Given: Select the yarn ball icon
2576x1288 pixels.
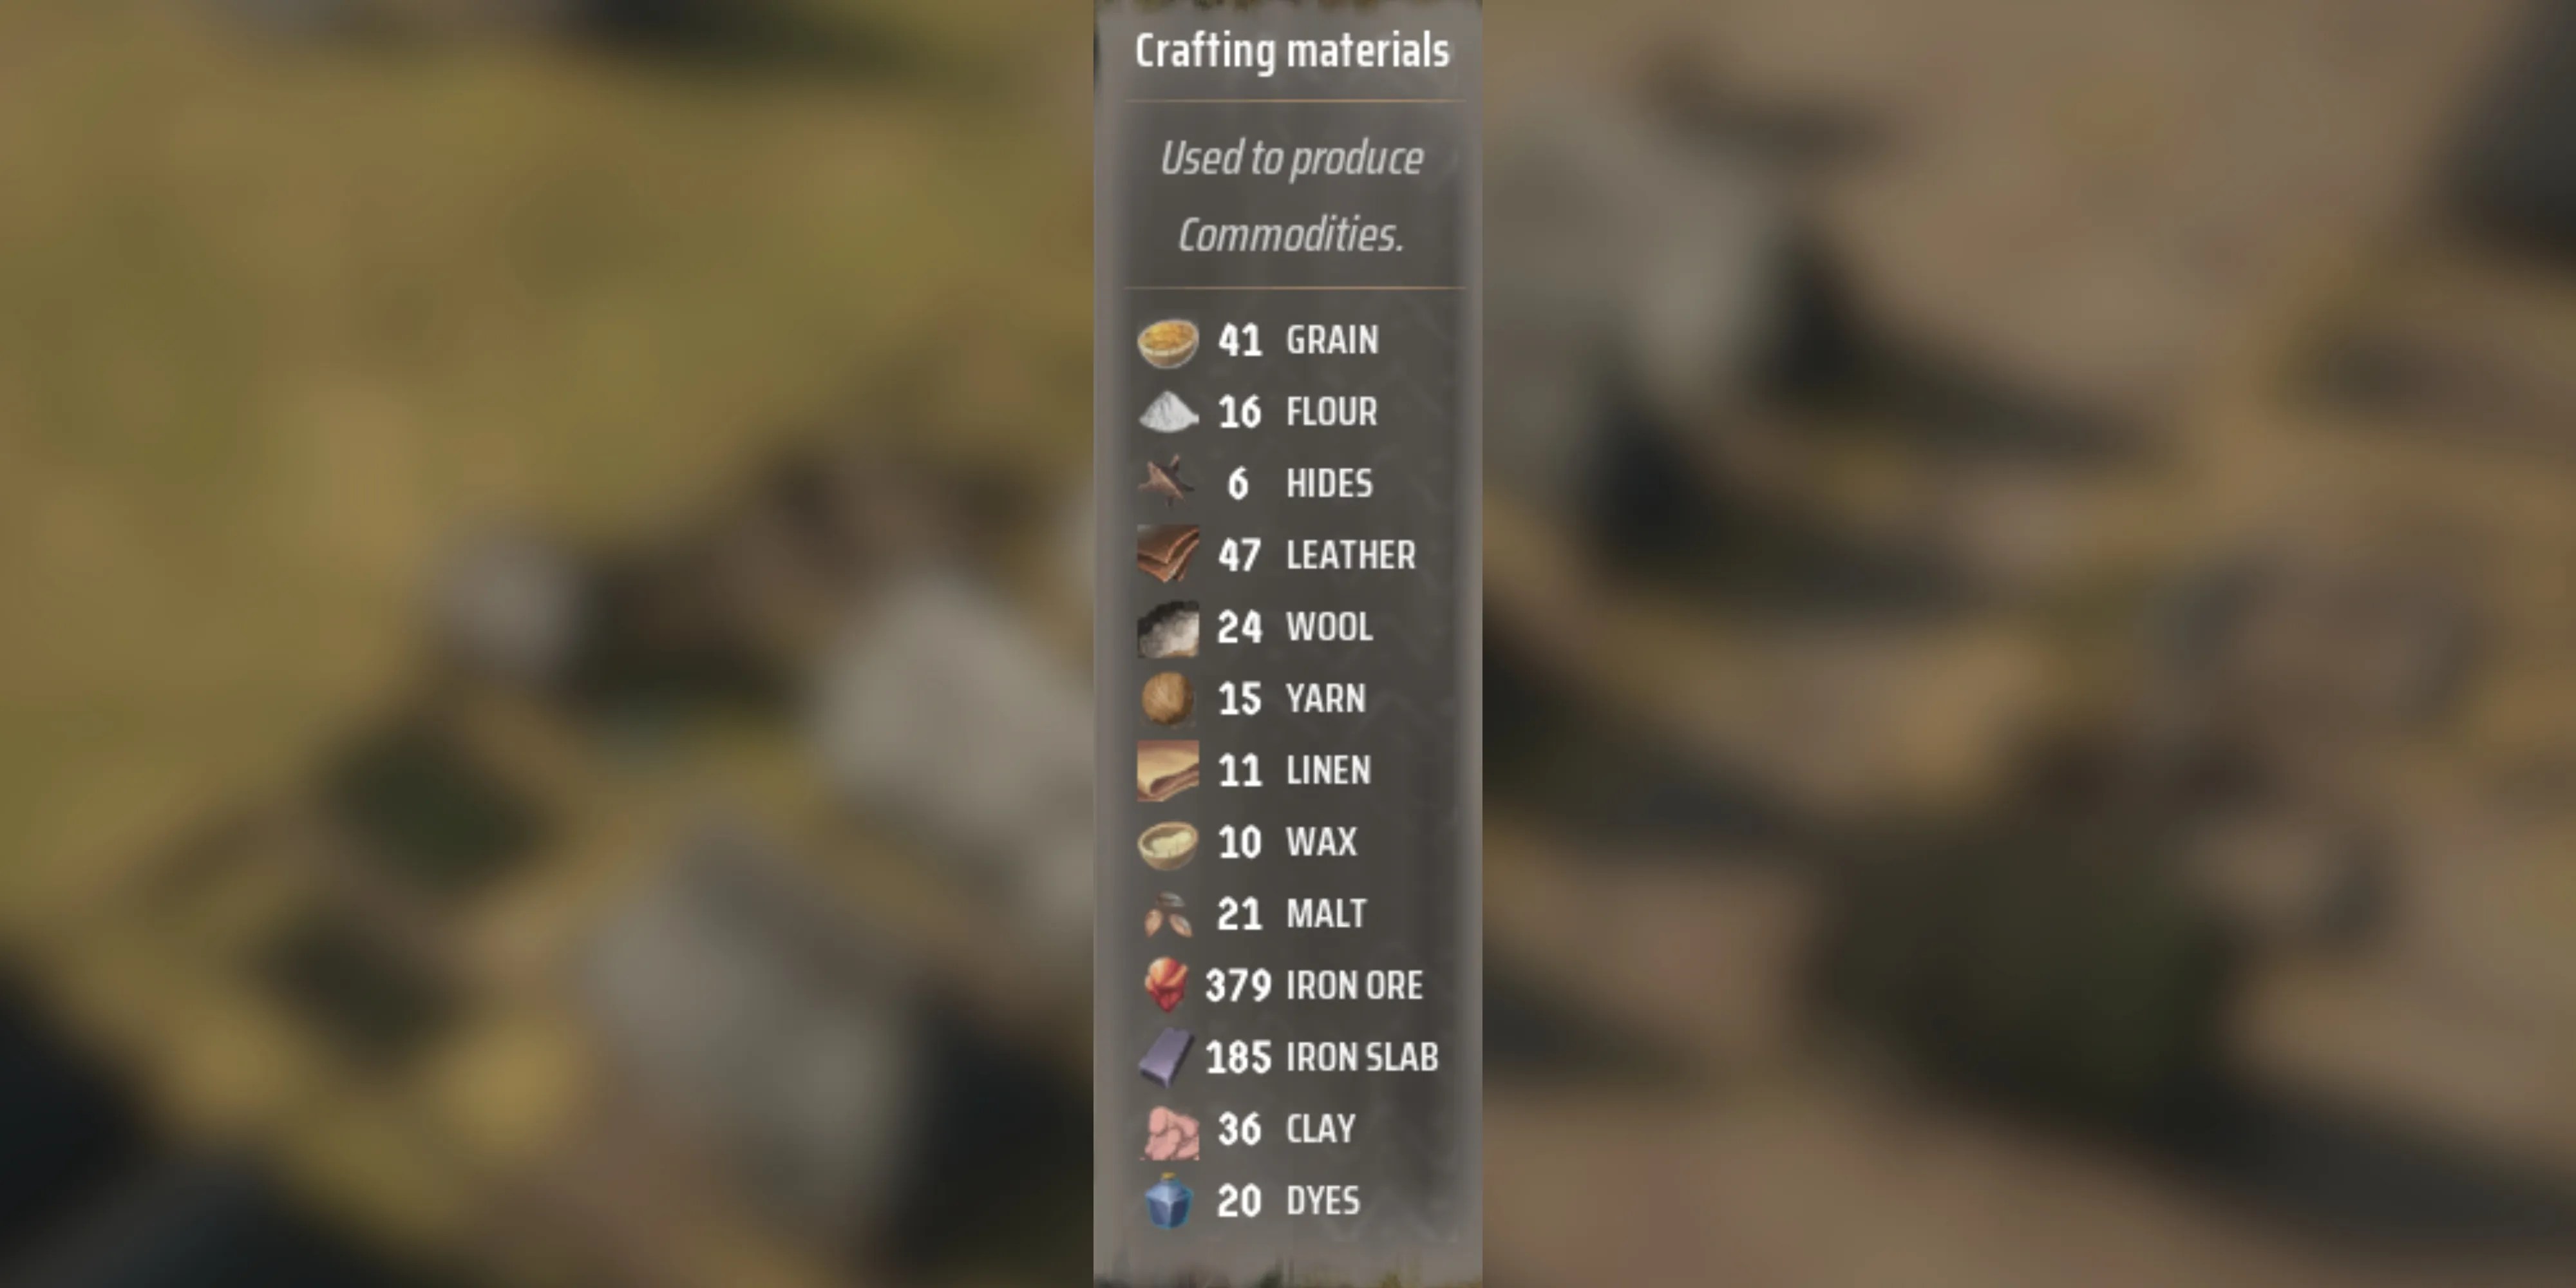Looking at the screenshot, I should pos(1167,698).
